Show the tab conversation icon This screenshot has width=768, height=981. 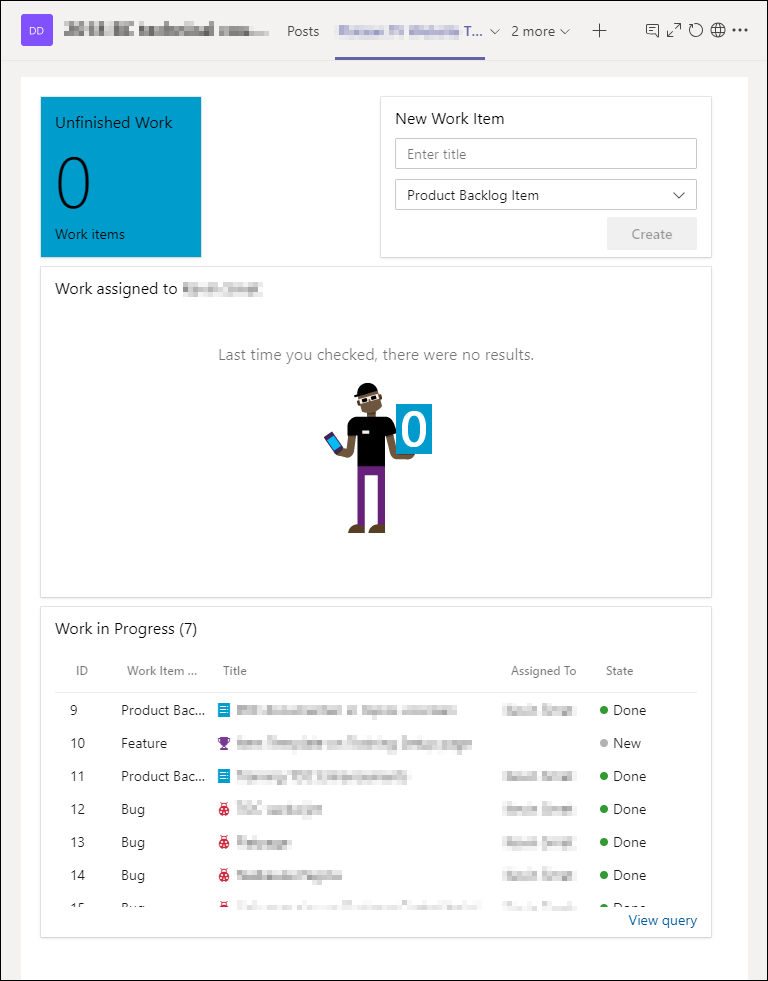[x=652, y=30]
